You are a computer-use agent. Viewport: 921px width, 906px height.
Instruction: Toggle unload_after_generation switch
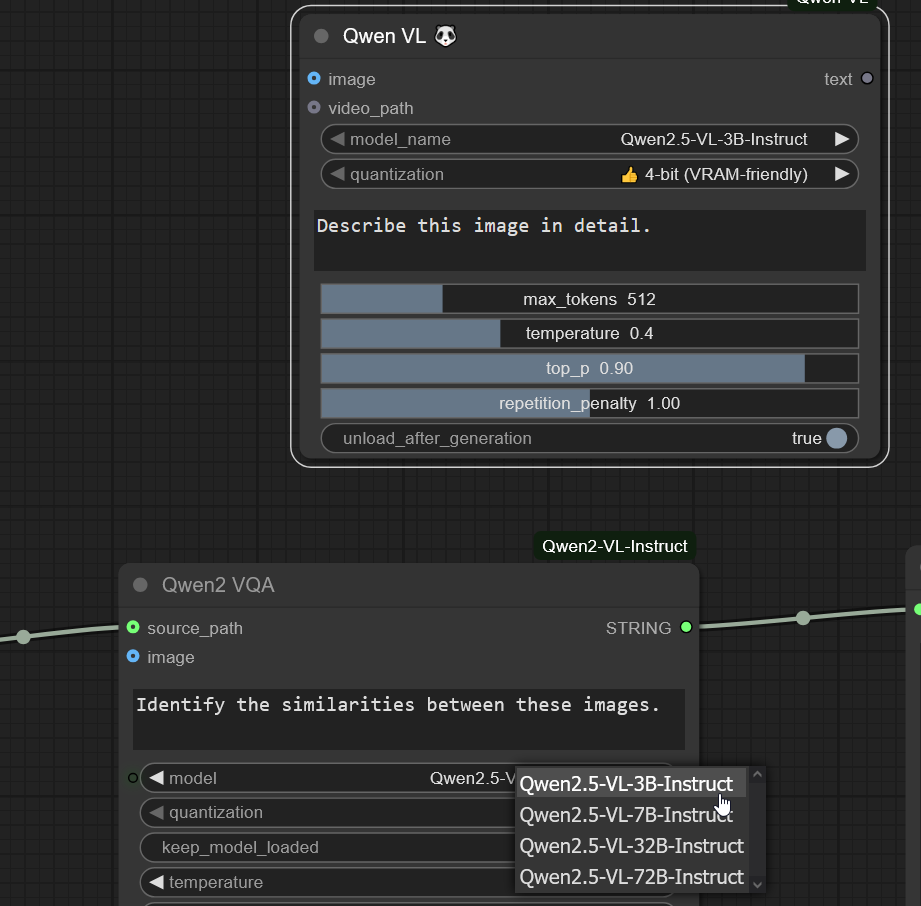(836, 438)
